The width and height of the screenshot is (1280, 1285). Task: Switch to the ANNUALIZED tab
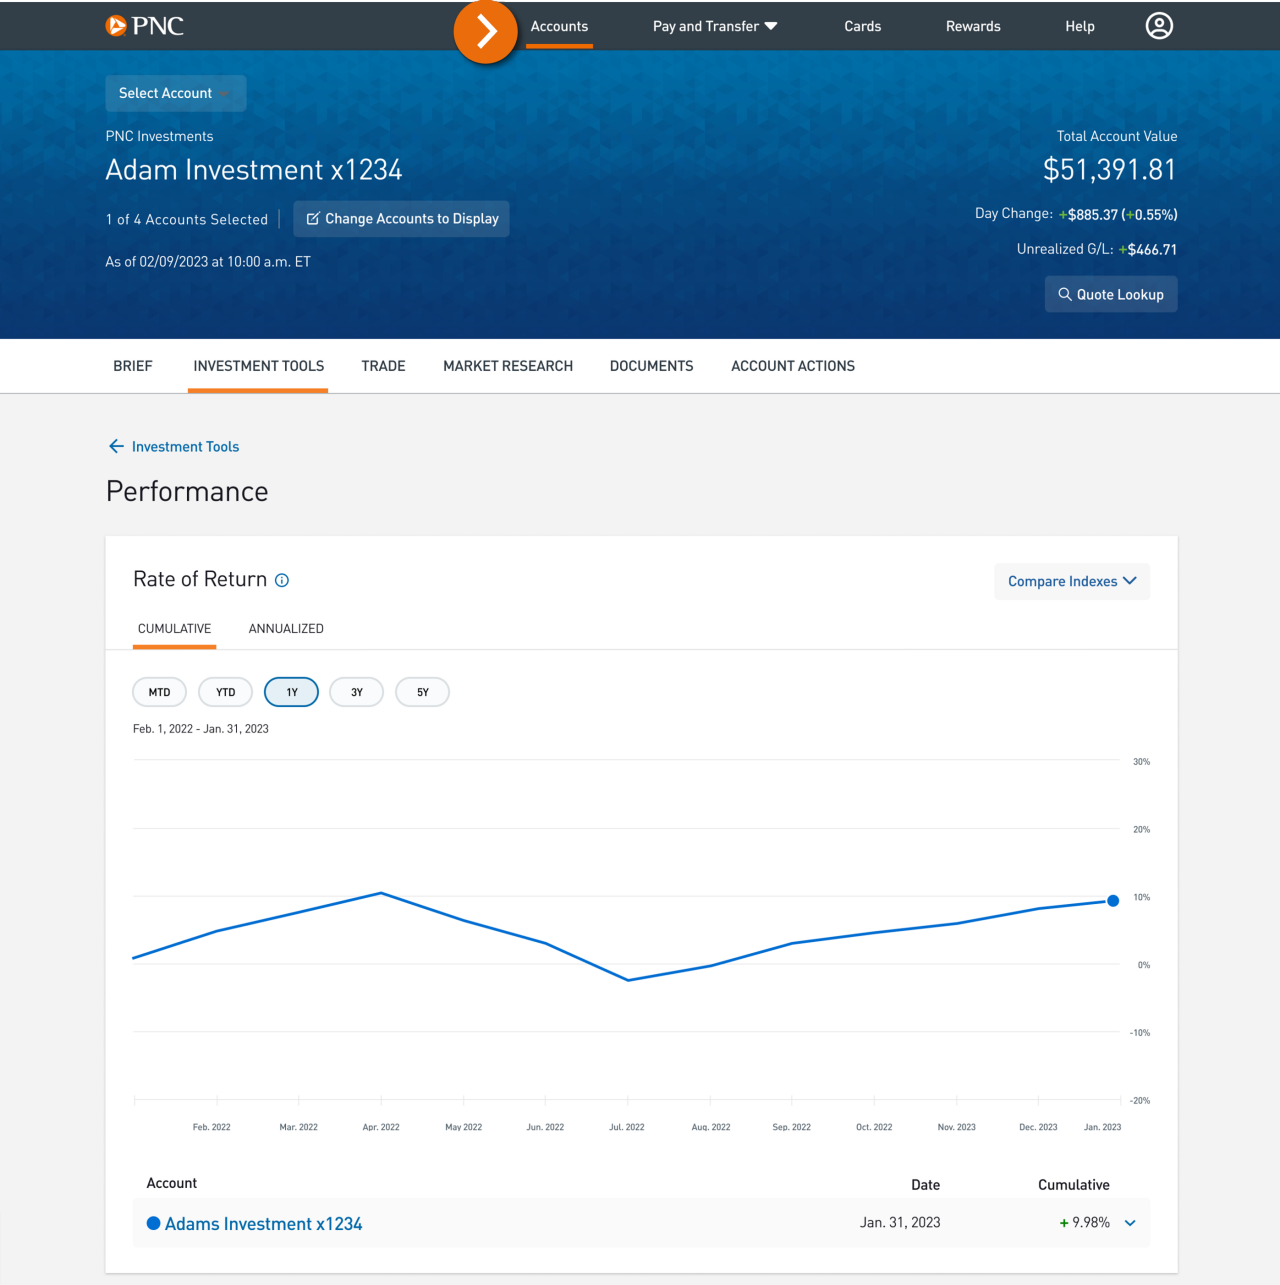[286, 628]
